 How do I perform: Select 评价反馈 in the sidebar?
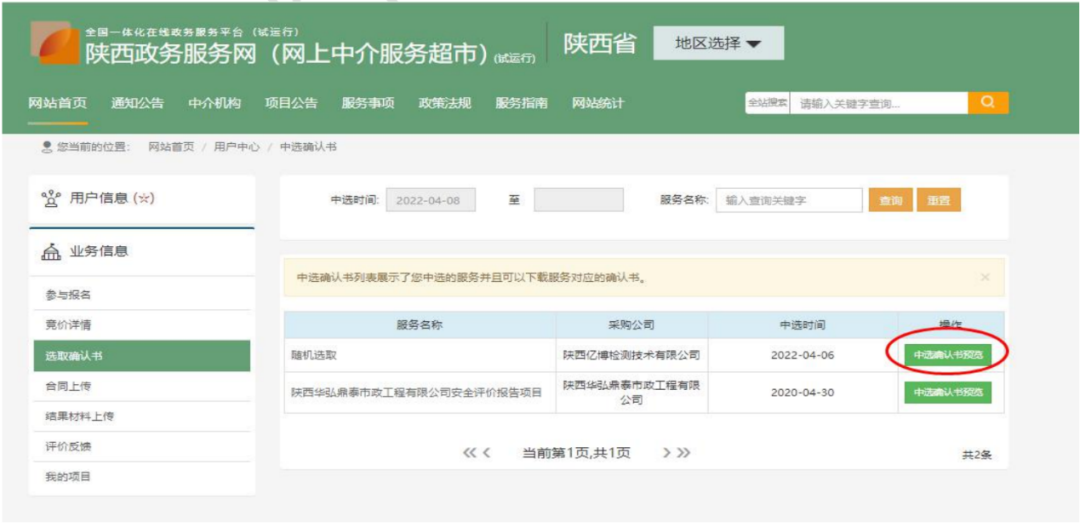(x=142, y=447)
